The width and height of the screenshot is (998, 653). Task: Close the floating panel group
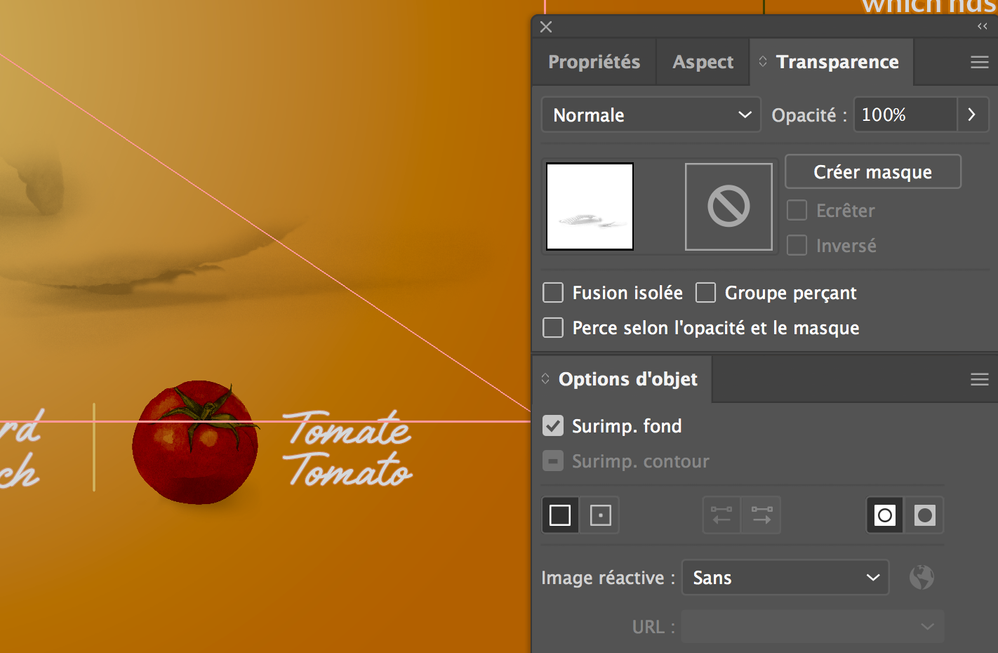click(x=546, y=27)
